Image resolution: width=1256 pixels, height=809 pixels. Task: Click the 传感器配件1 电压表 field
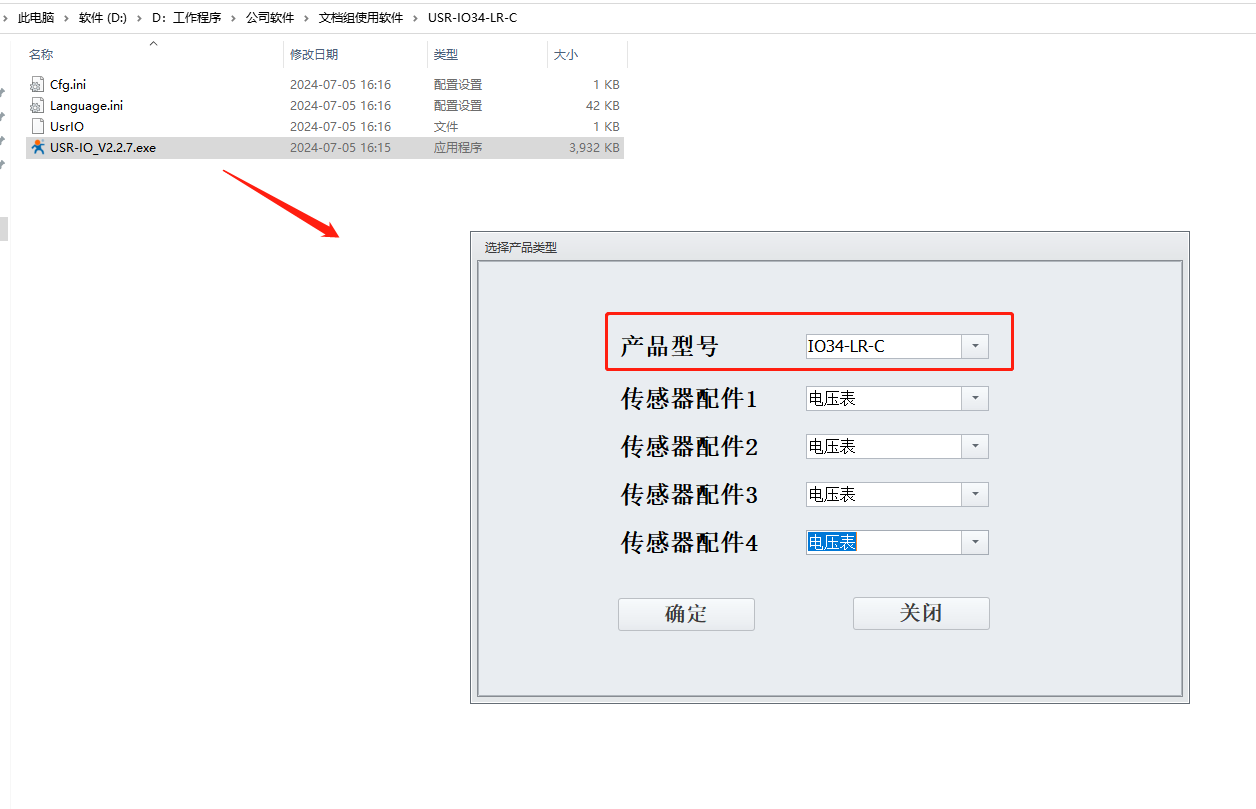(x=884, y=399)
